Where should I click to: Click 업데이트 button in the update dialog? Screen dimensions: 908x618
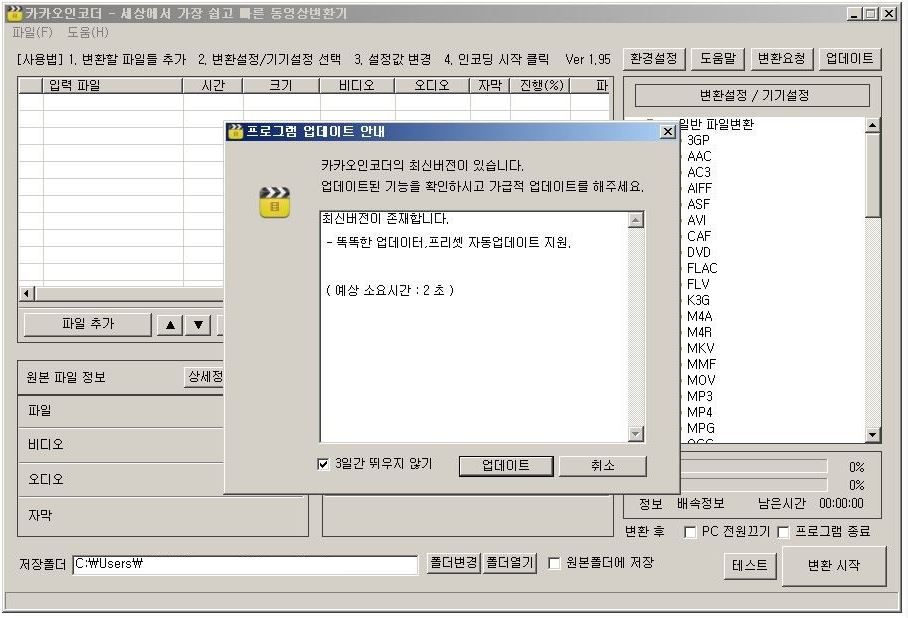[x=506, y=466]
